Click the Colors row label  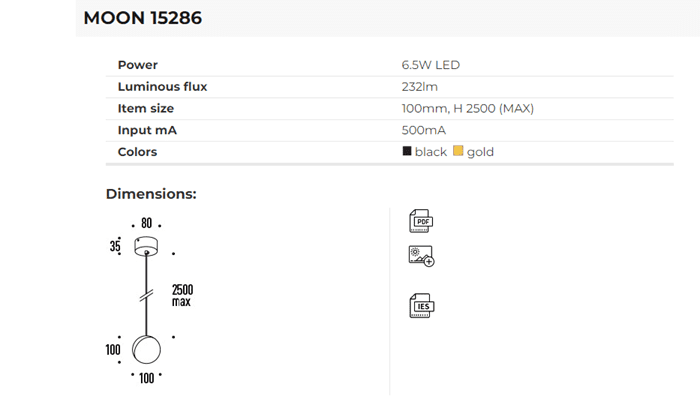(138, 152)
